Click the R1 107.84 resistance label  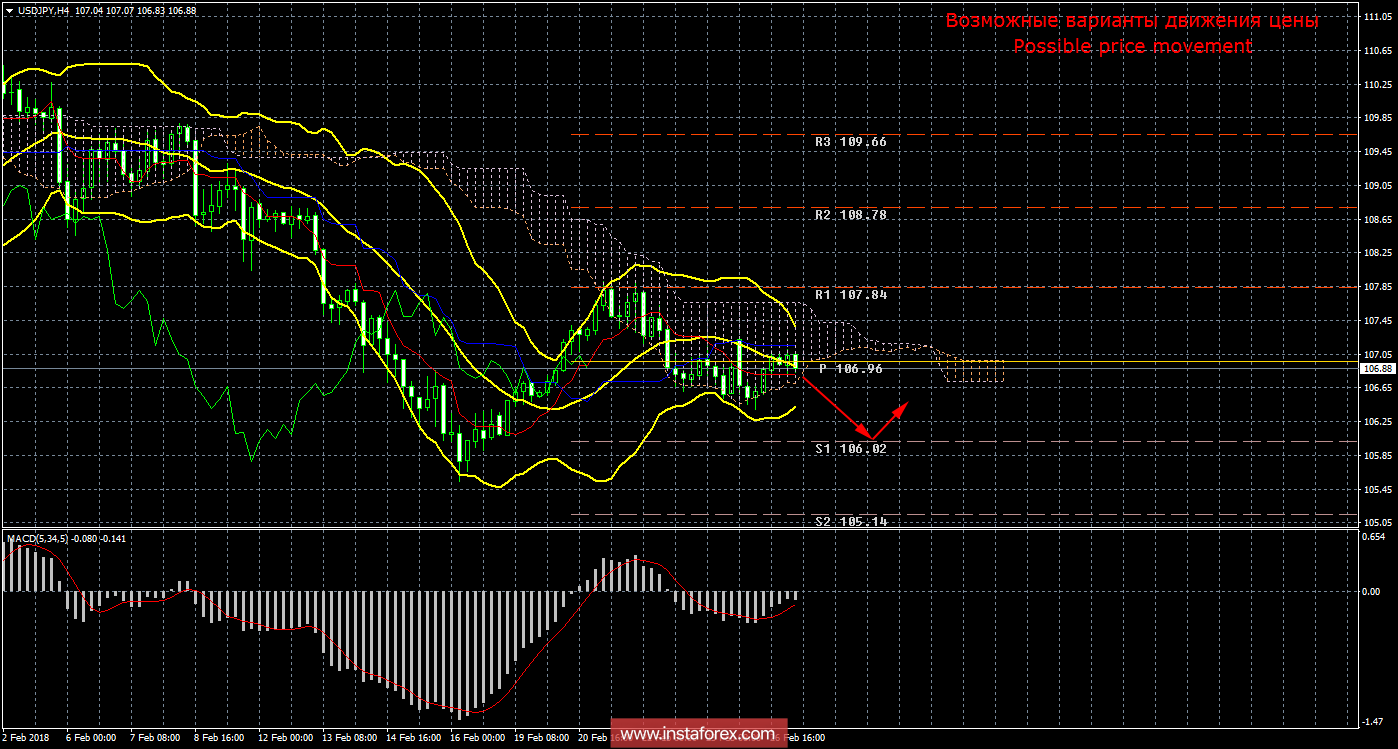click(x=851, y=295)
